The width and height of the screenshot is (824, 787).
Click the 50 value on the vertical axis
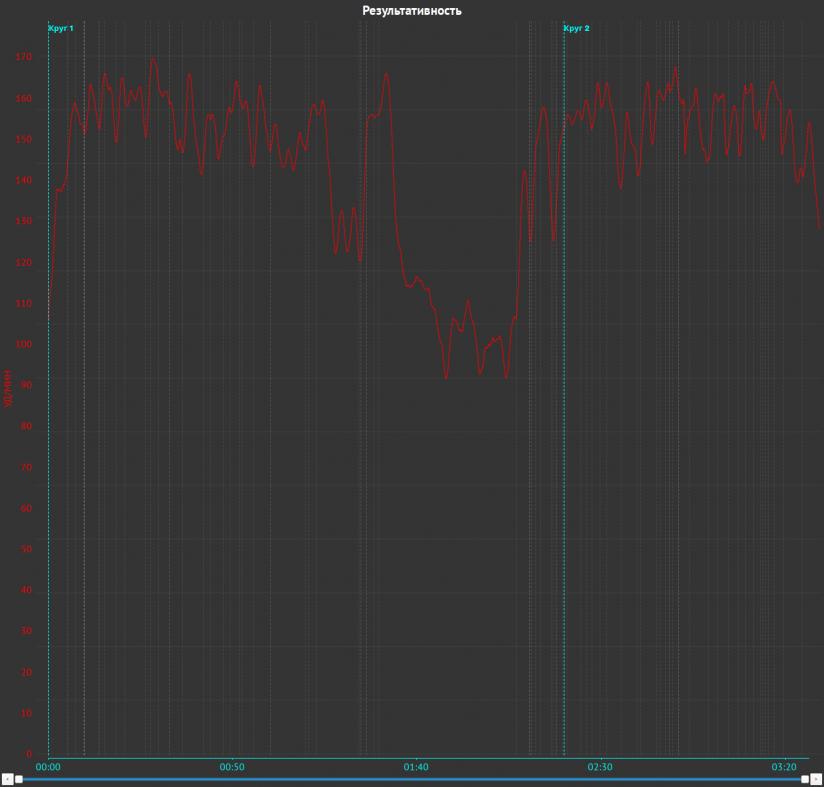coord(26,550)
